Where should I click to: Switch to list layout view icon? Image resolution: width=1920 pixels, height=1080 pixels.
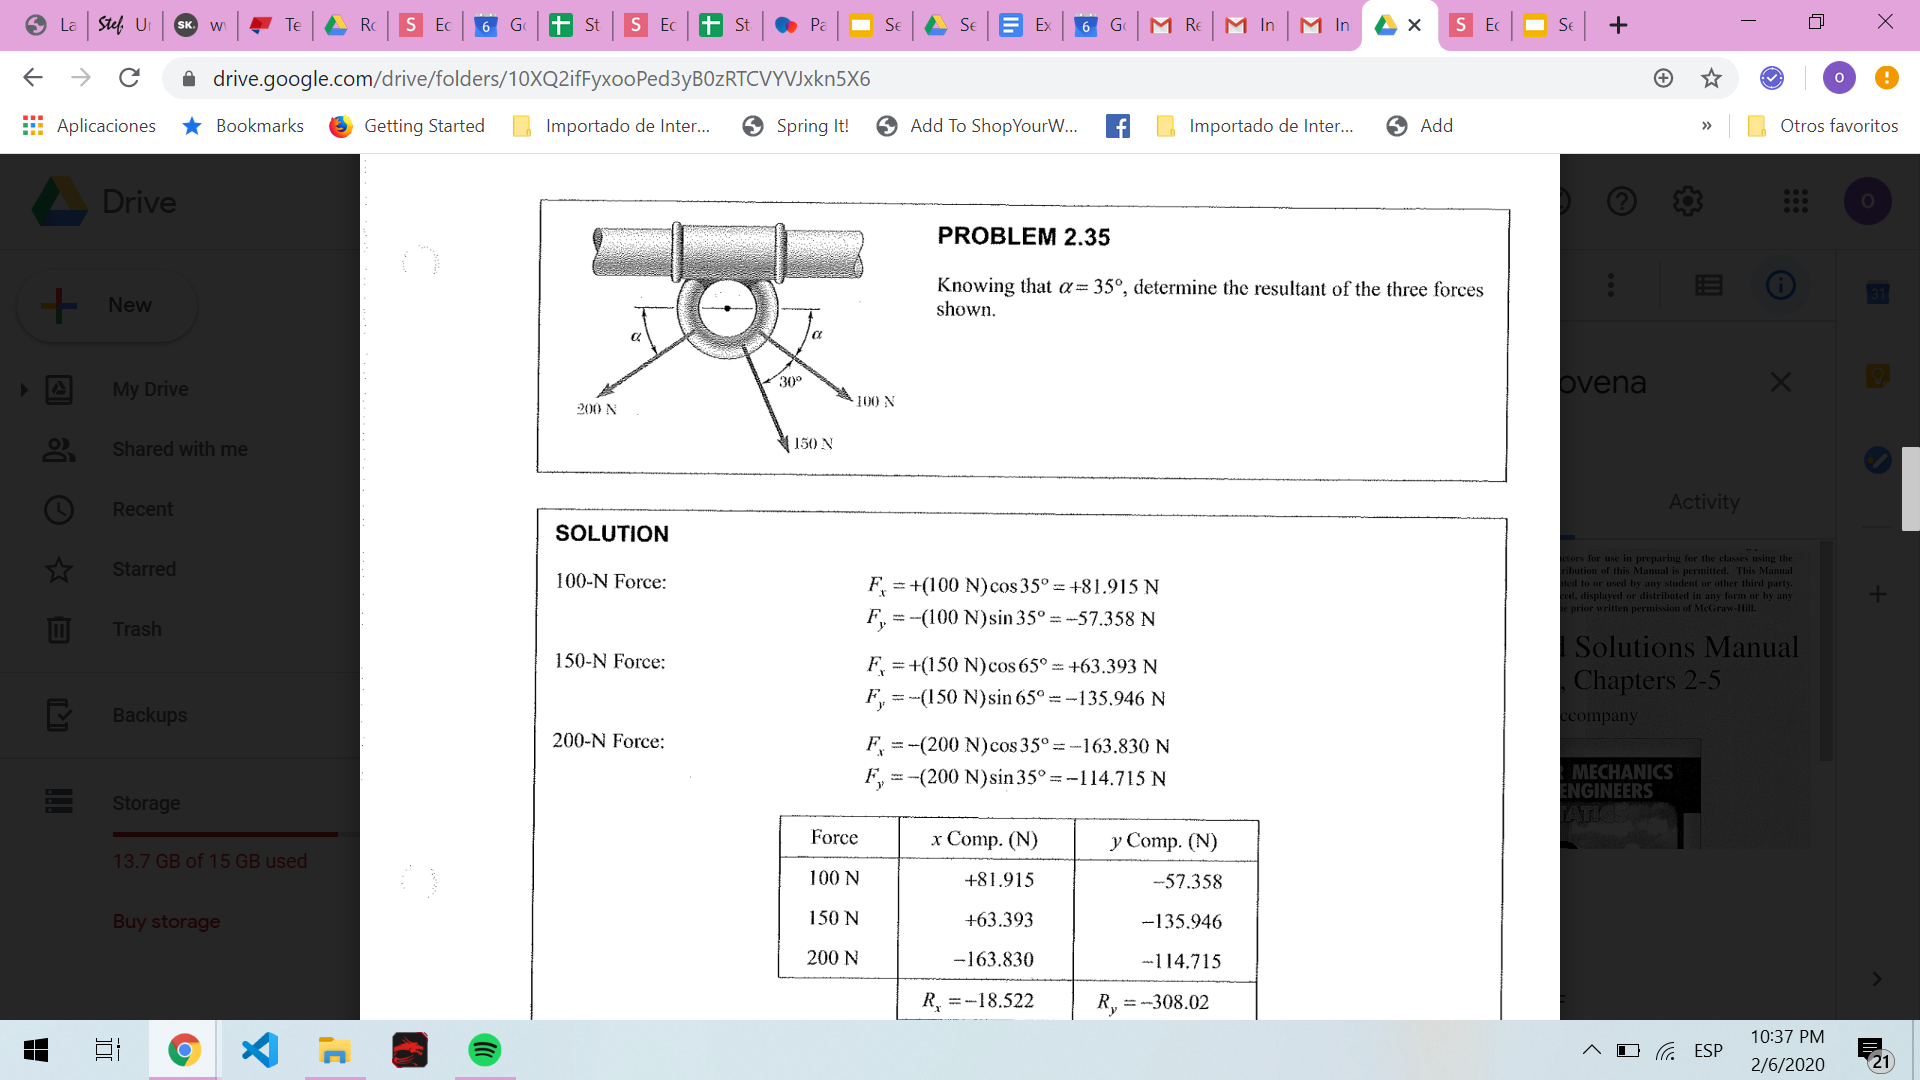coord(1708,286)
